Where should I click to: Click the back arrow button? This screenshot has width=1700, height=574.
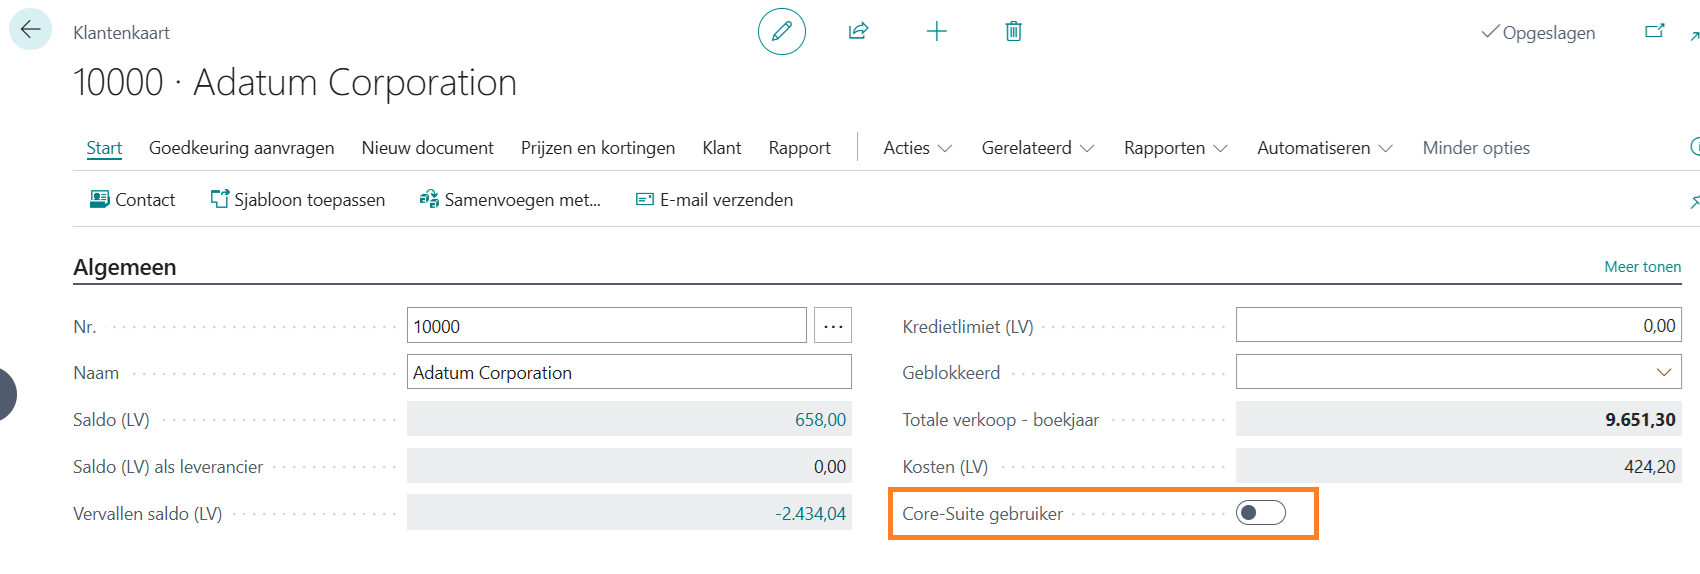[x=30, y=30]
